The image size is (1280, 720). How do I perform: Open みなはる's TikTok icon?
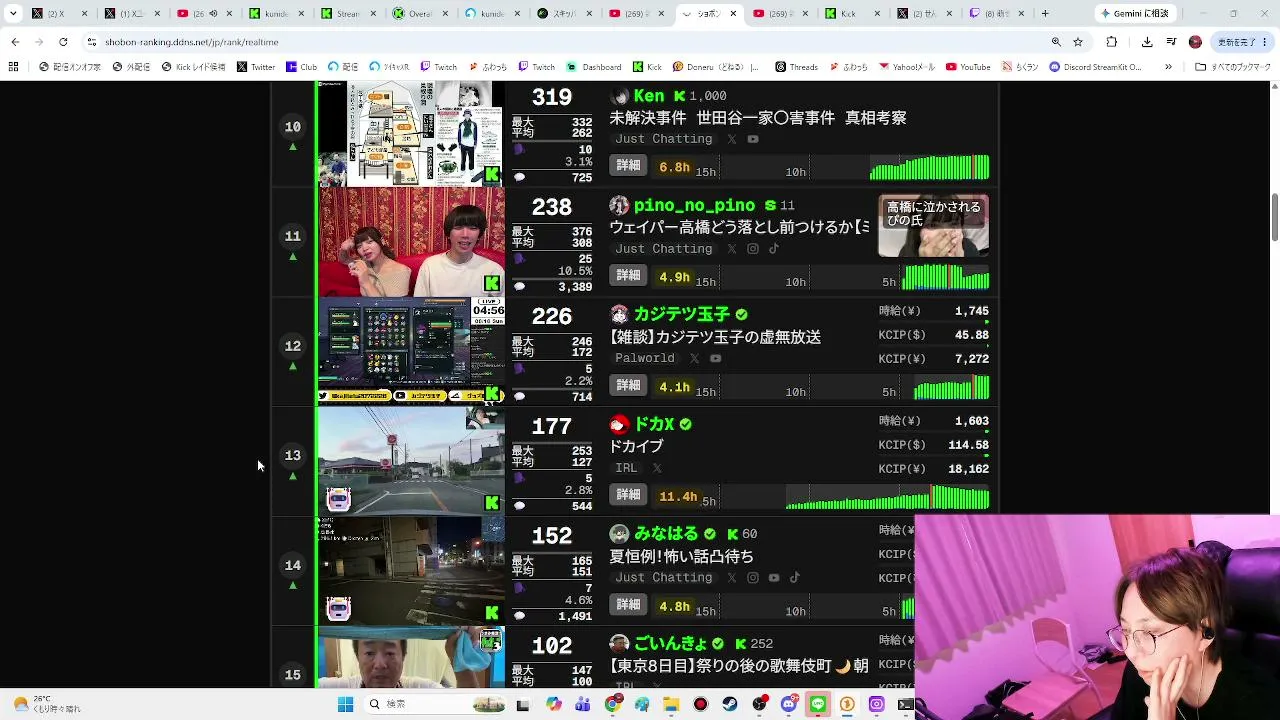click(795, 578)
